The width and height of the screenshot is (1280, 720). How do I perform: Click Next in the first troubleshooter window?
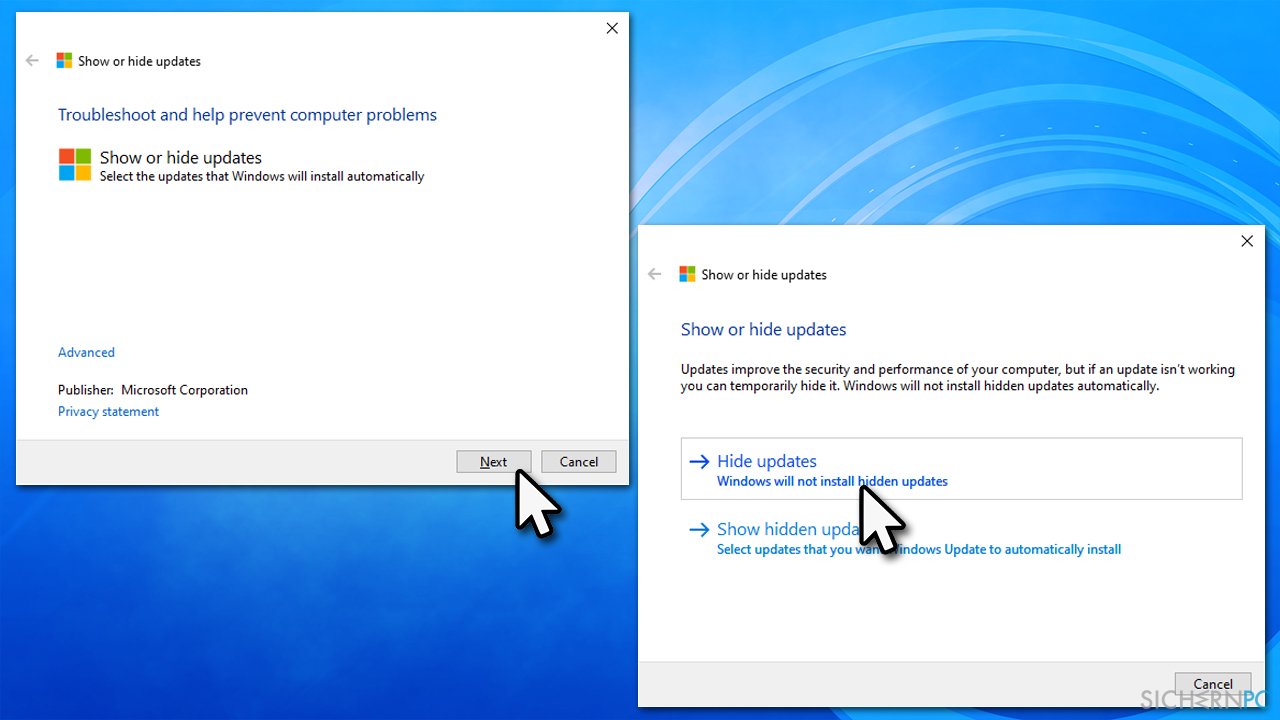click(493, 462)
